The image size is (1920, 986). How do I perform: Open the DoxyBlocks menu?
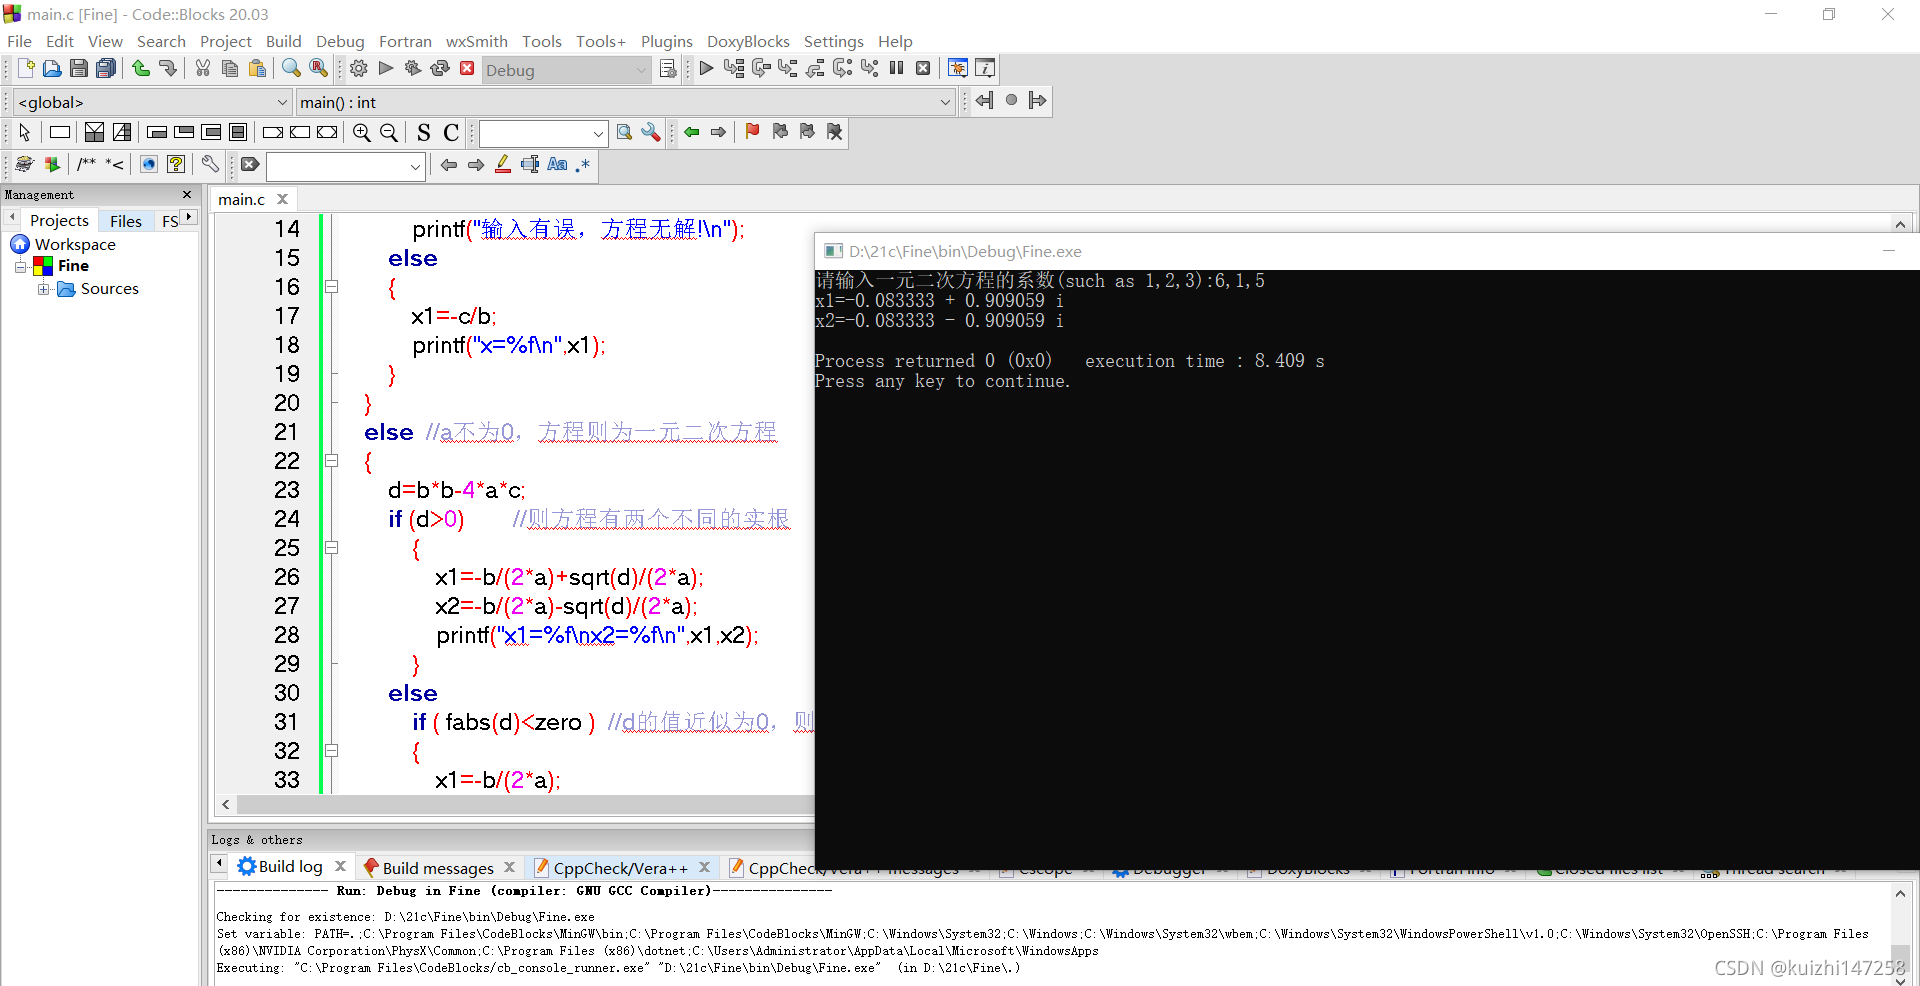click(748, 41)
